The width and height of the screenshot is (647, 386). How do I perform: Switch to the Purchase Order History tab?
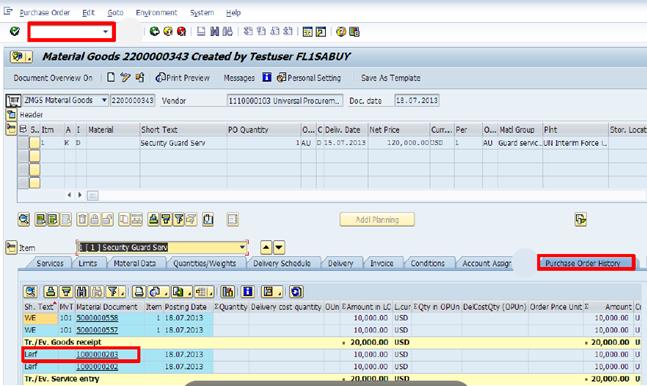(x=583, y=263)
